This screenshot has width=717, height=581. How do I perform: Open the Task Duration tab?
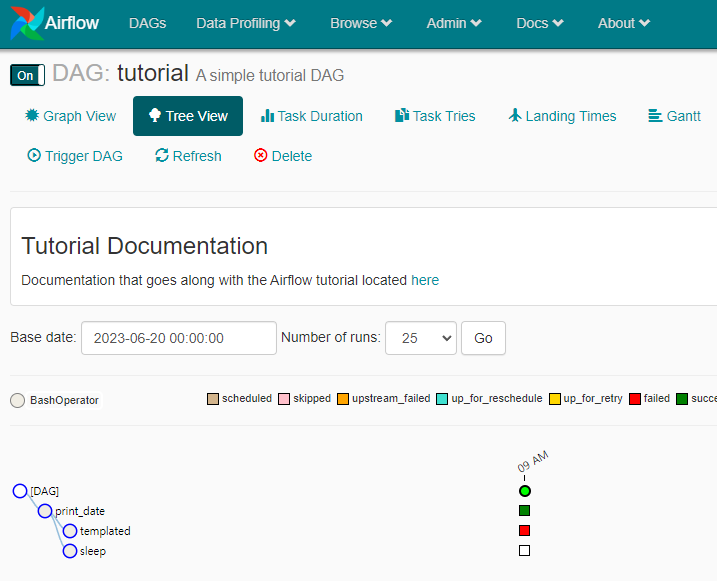tap(311, 116)
